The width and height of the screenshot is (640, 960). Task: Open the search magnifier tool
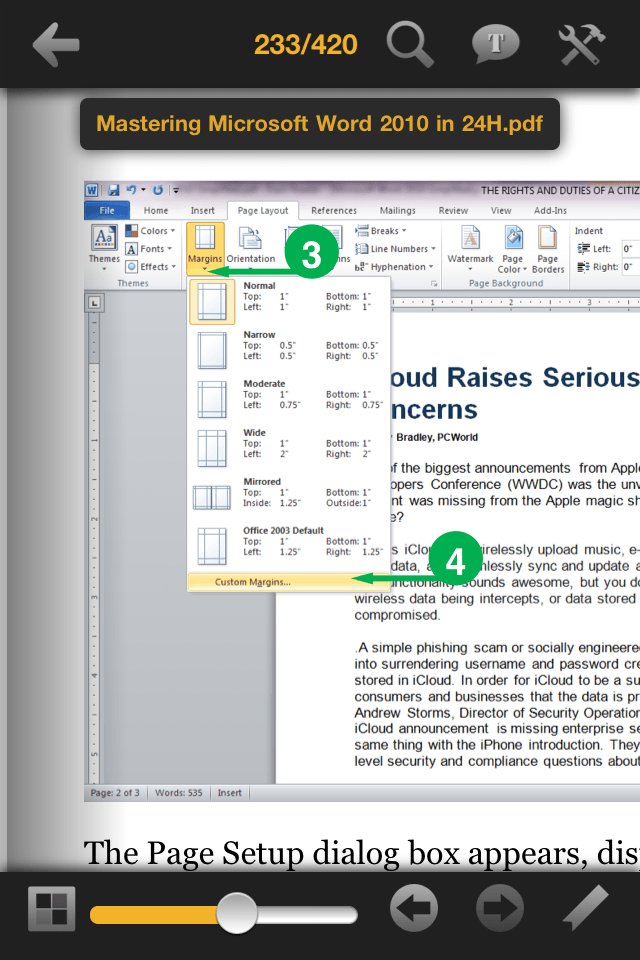tap(410, 44)
